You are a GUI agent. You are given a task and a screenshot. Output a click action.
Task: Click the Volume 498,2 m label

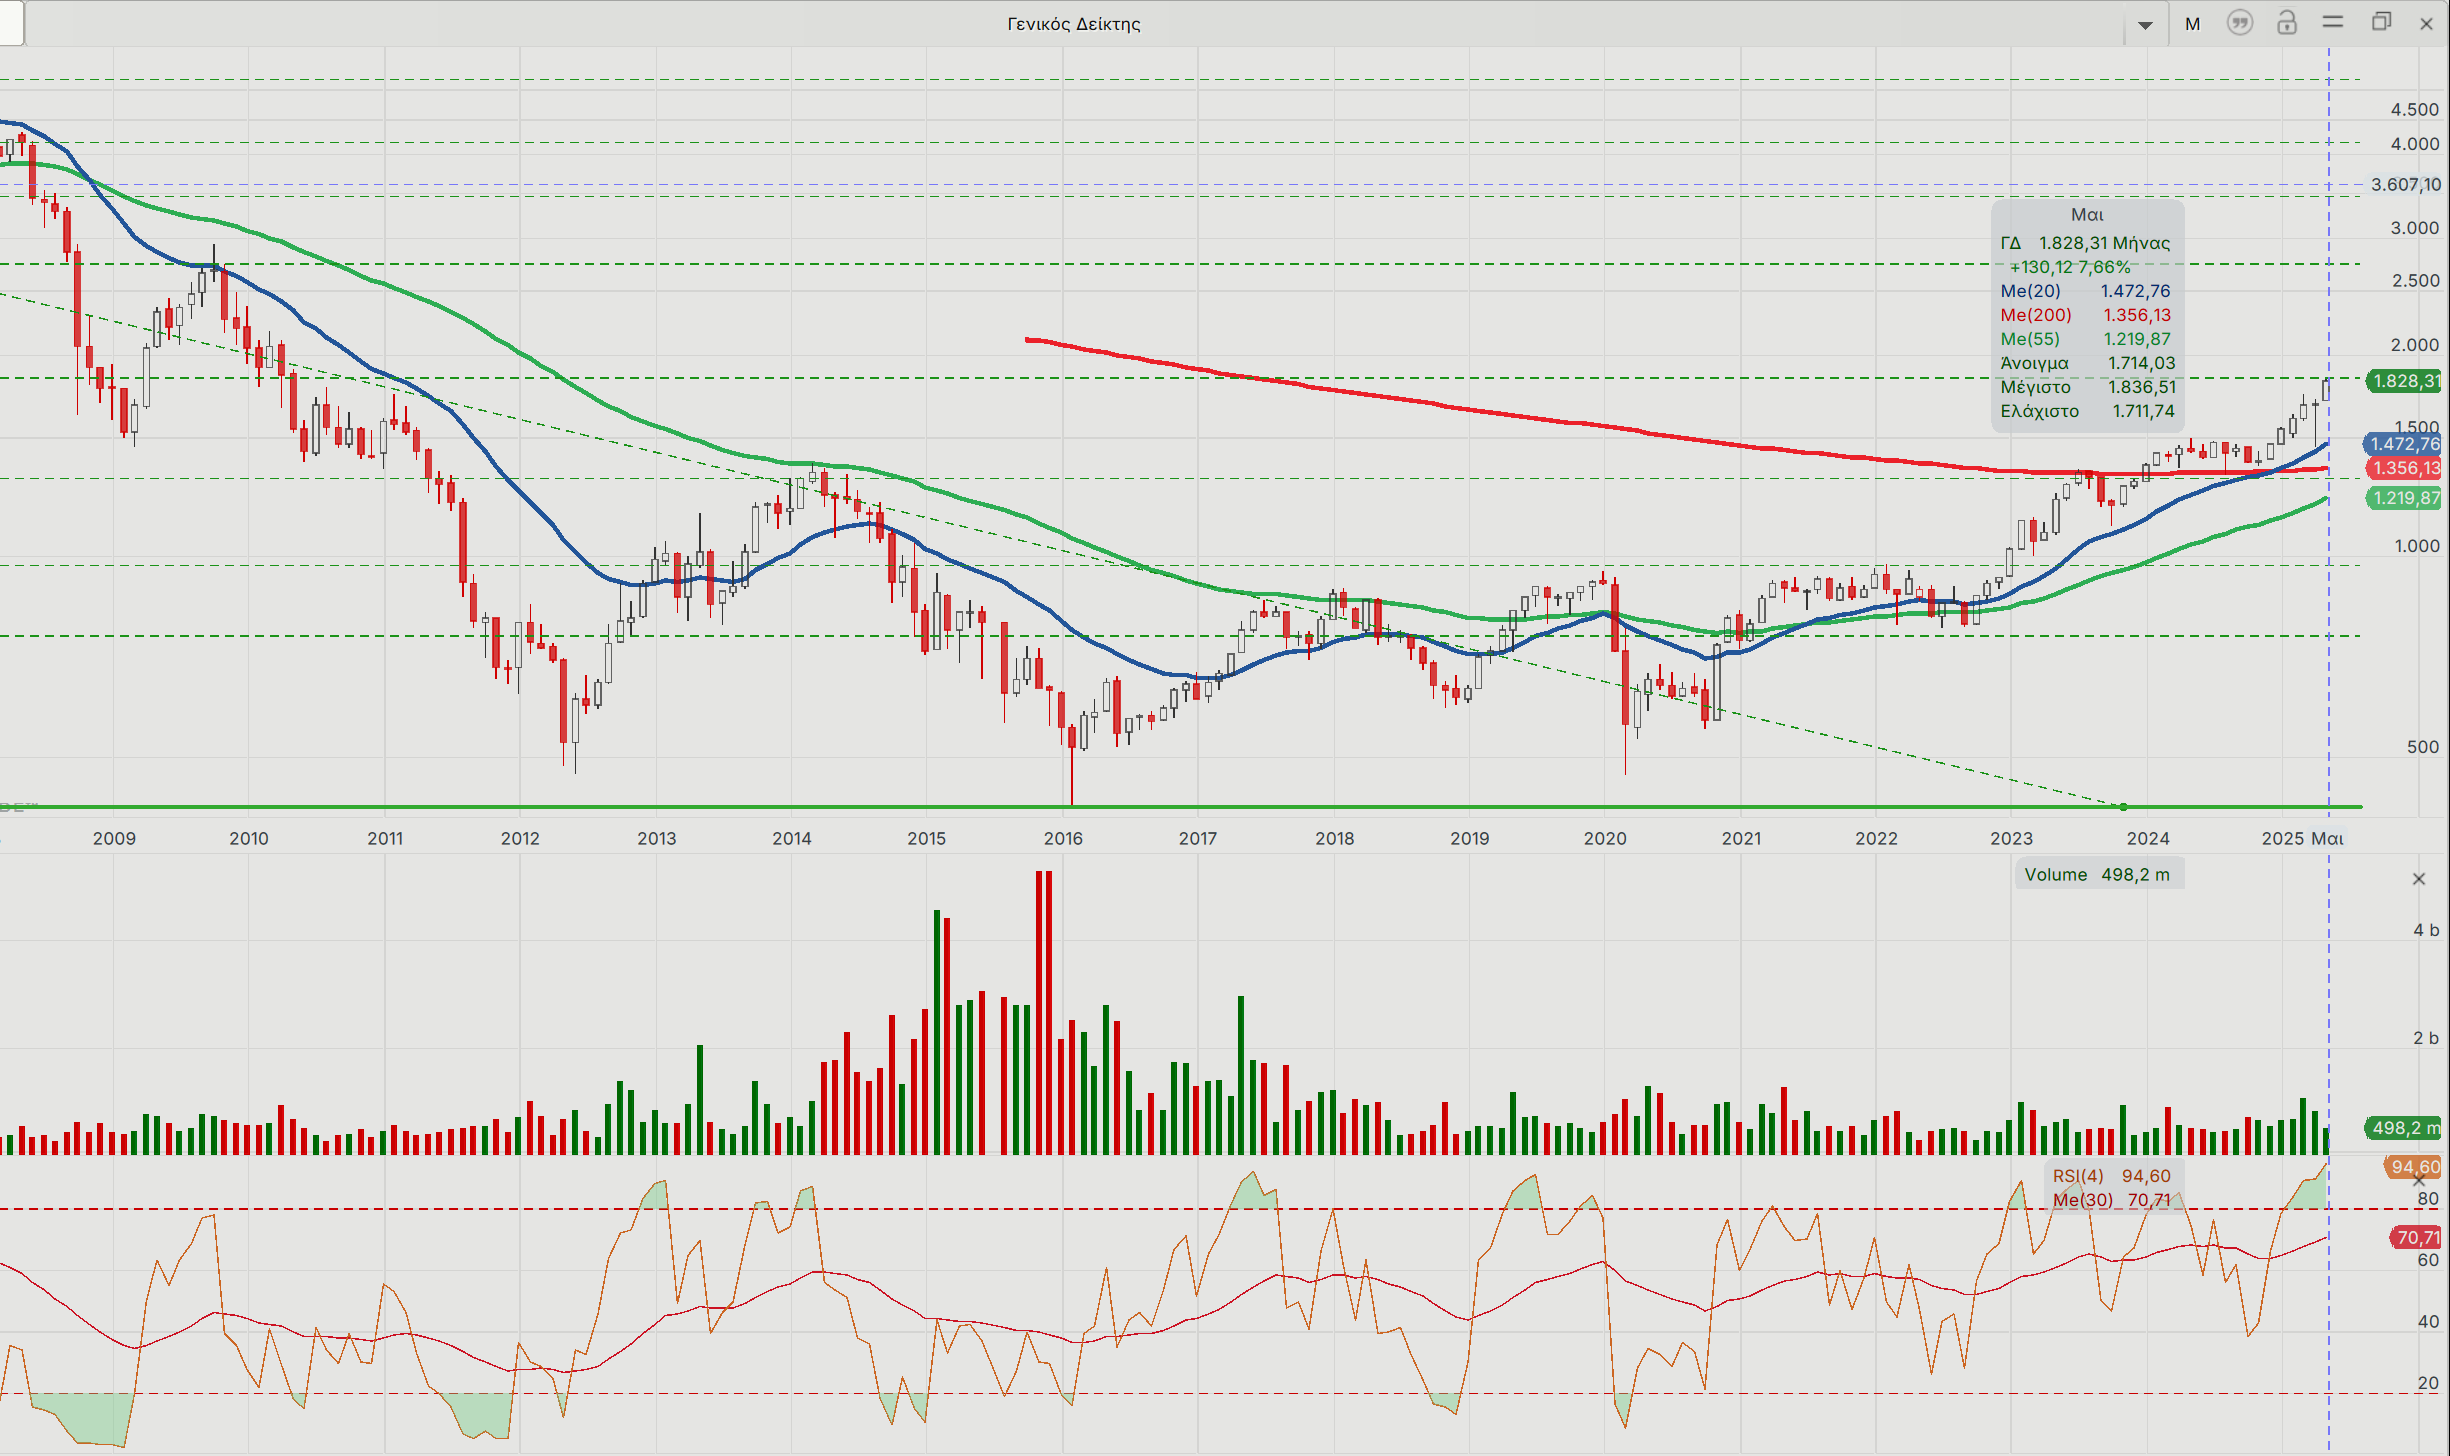[x=2098, y=874]
